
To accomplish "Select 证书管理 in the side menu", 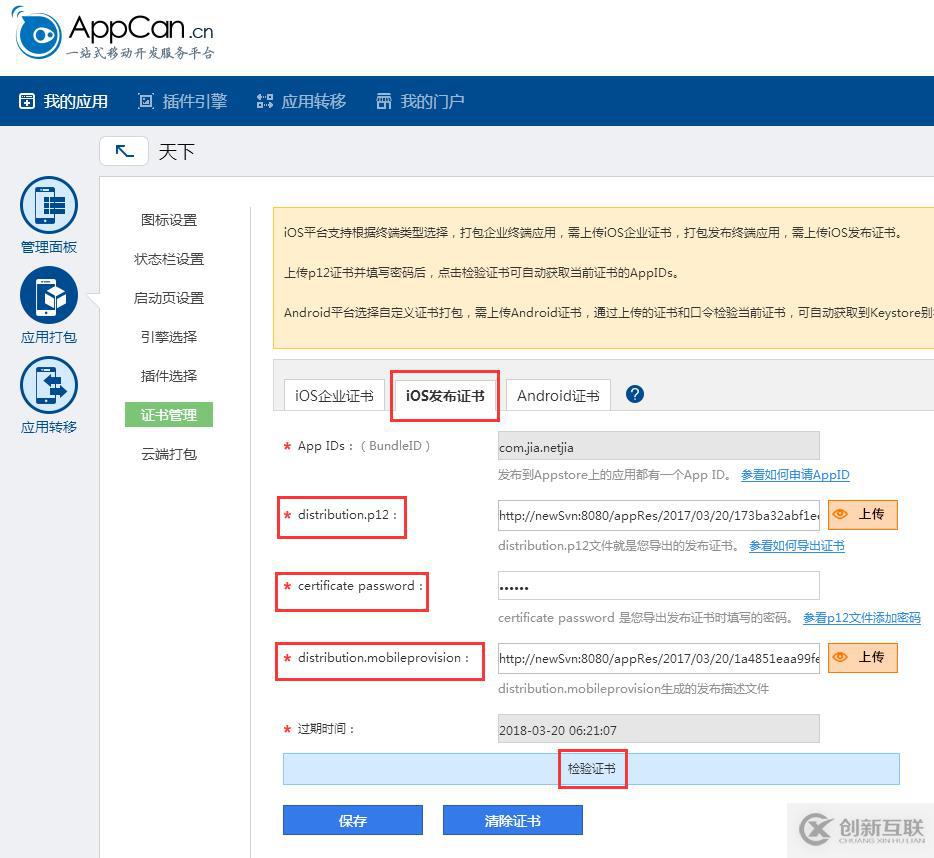I will point(169,415).
